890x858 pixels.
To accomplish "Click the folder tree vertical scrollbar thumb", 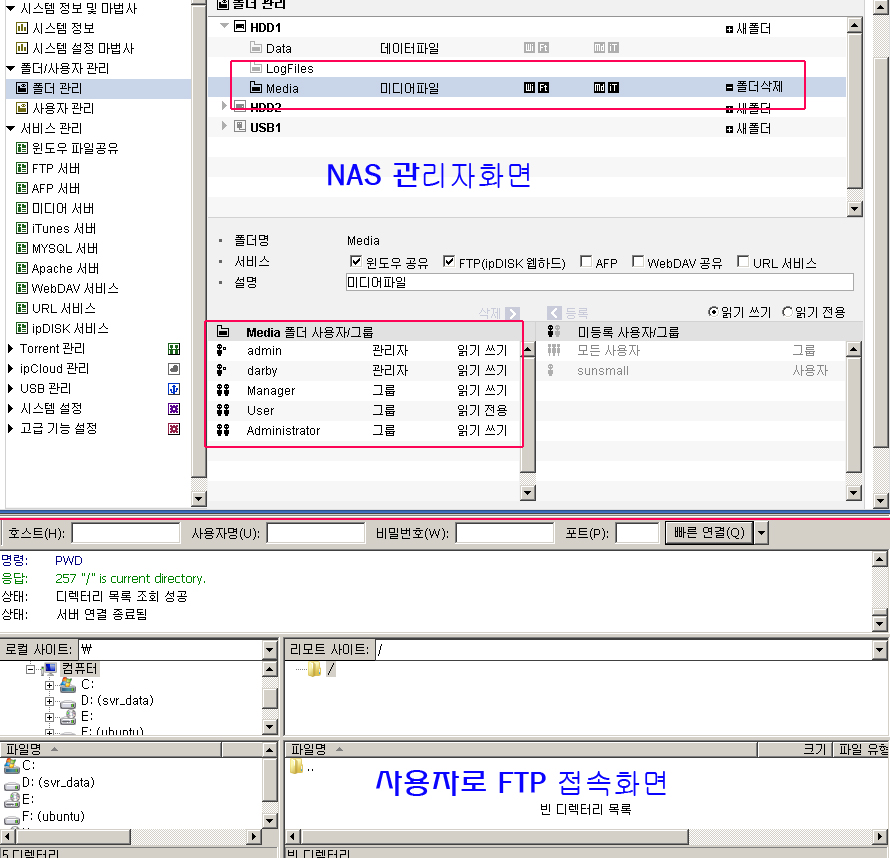I will (x=854, y=111).
